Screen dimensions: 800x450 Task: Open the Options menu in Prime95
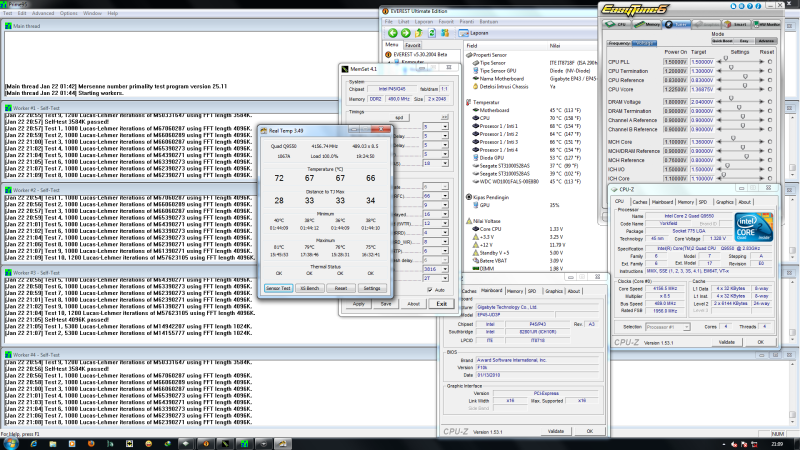(x=68, y=13)
